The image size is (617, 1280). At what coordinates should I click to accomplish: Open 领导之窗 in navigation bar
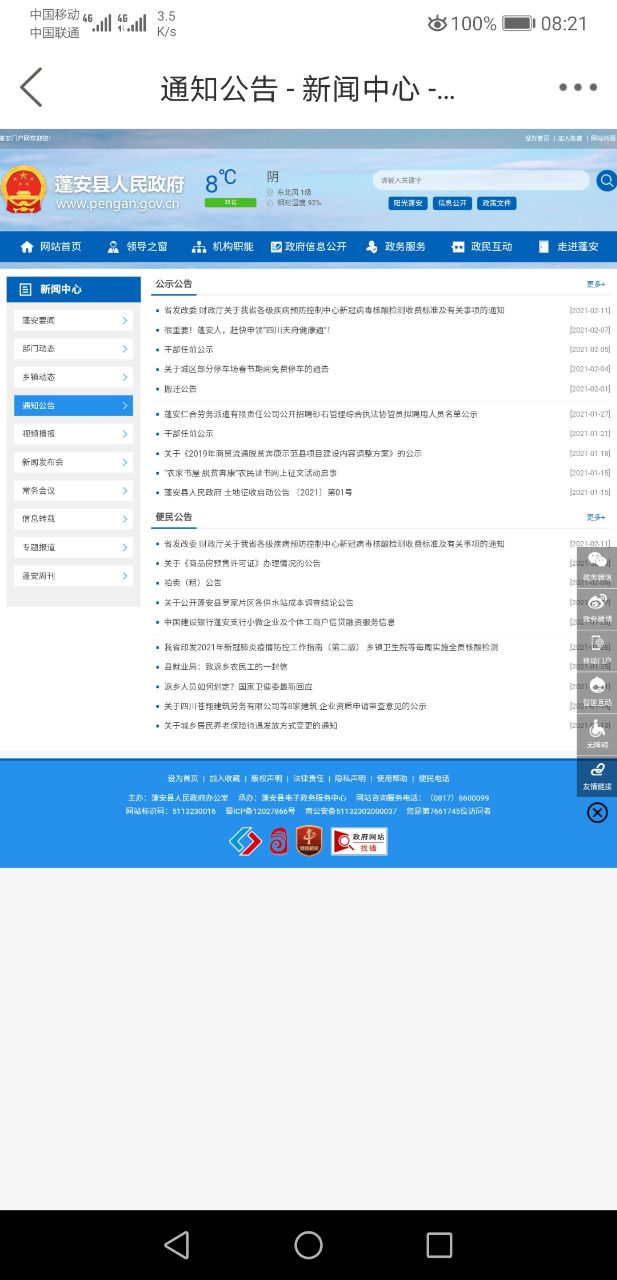click(x=138, y=247)
